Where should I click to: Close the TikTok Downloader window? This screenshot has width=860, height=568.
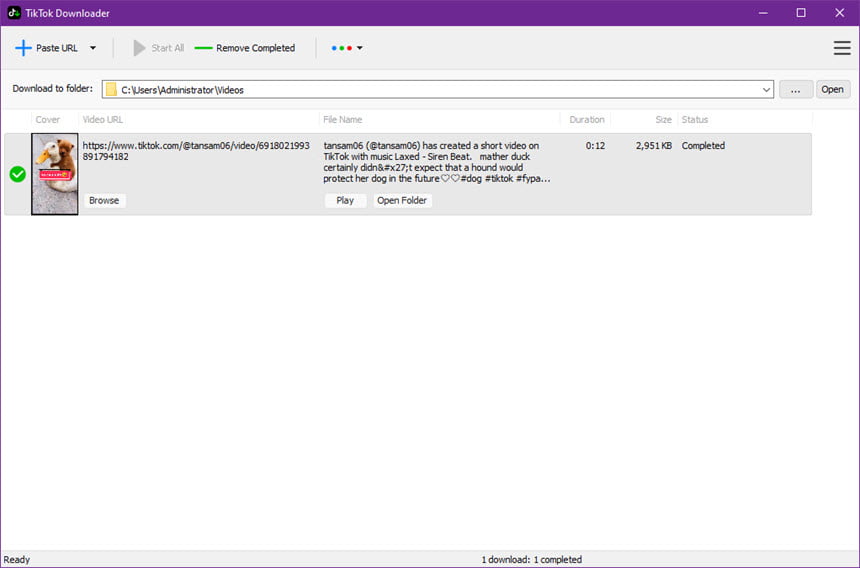[x=840, y=13]
